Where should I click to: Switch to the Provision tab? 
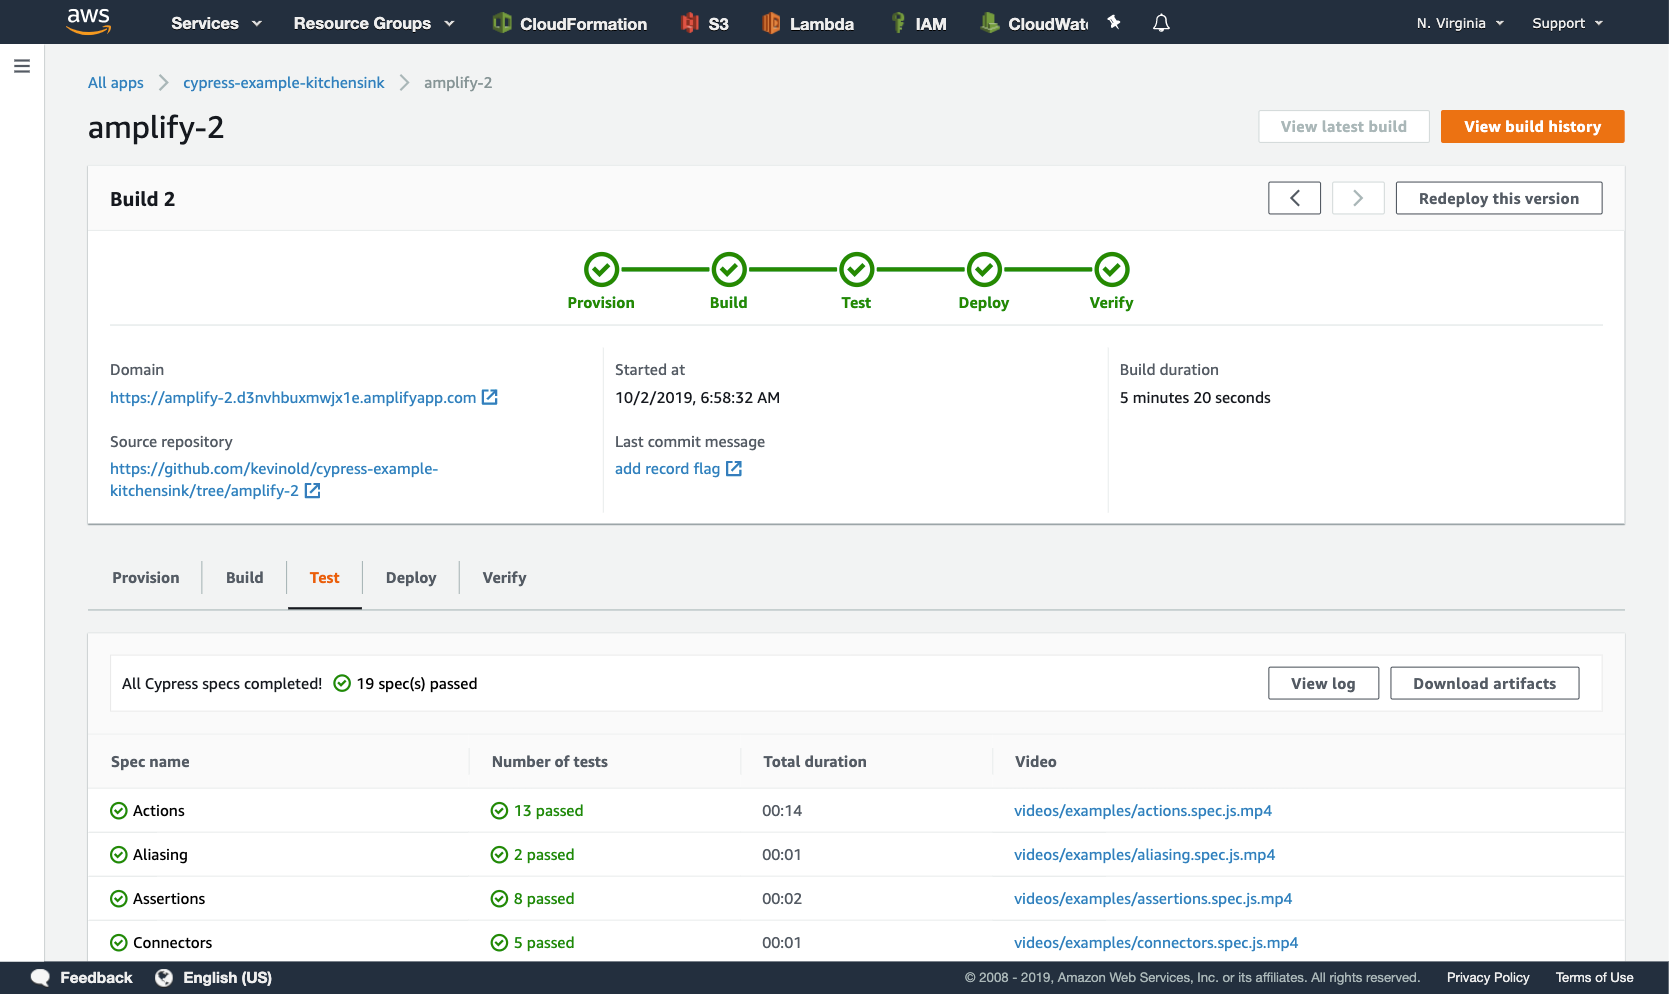pyautogui.click(x=146, y=578)
